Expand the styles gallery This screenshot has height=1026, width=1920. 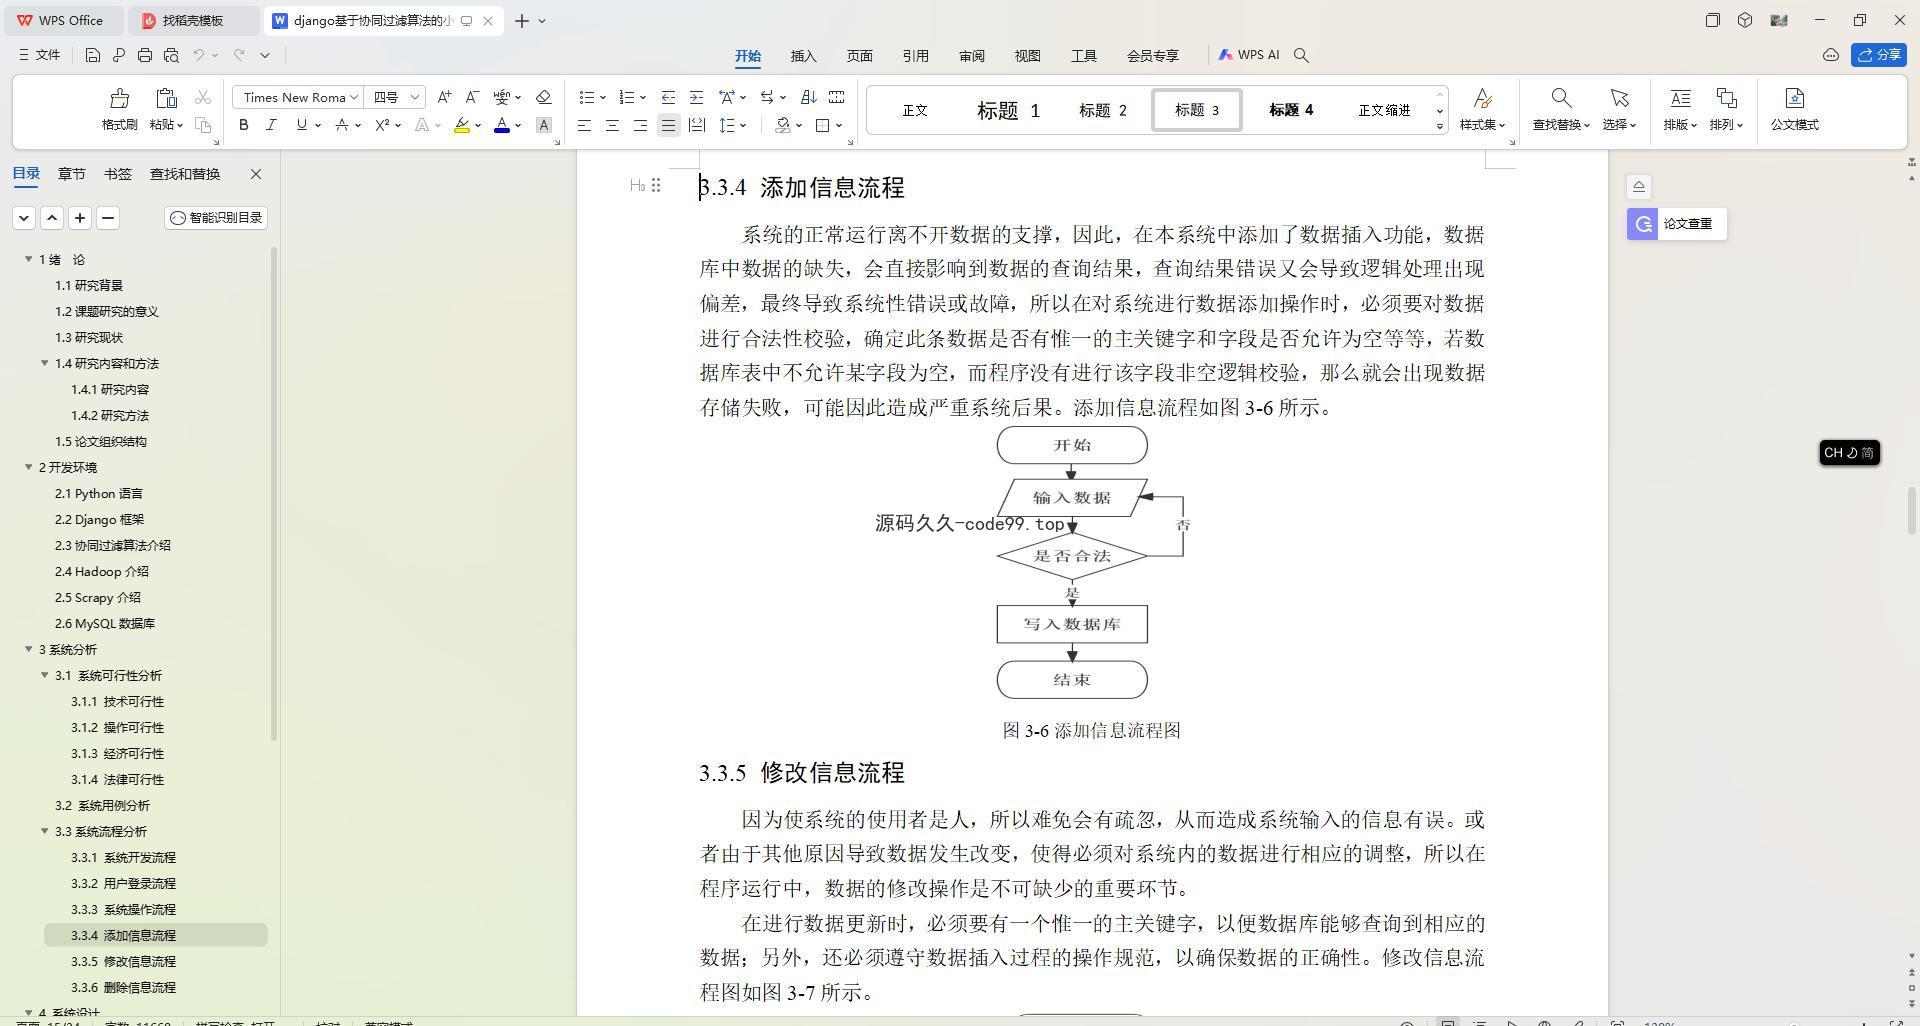click(x=1440, y=126)
